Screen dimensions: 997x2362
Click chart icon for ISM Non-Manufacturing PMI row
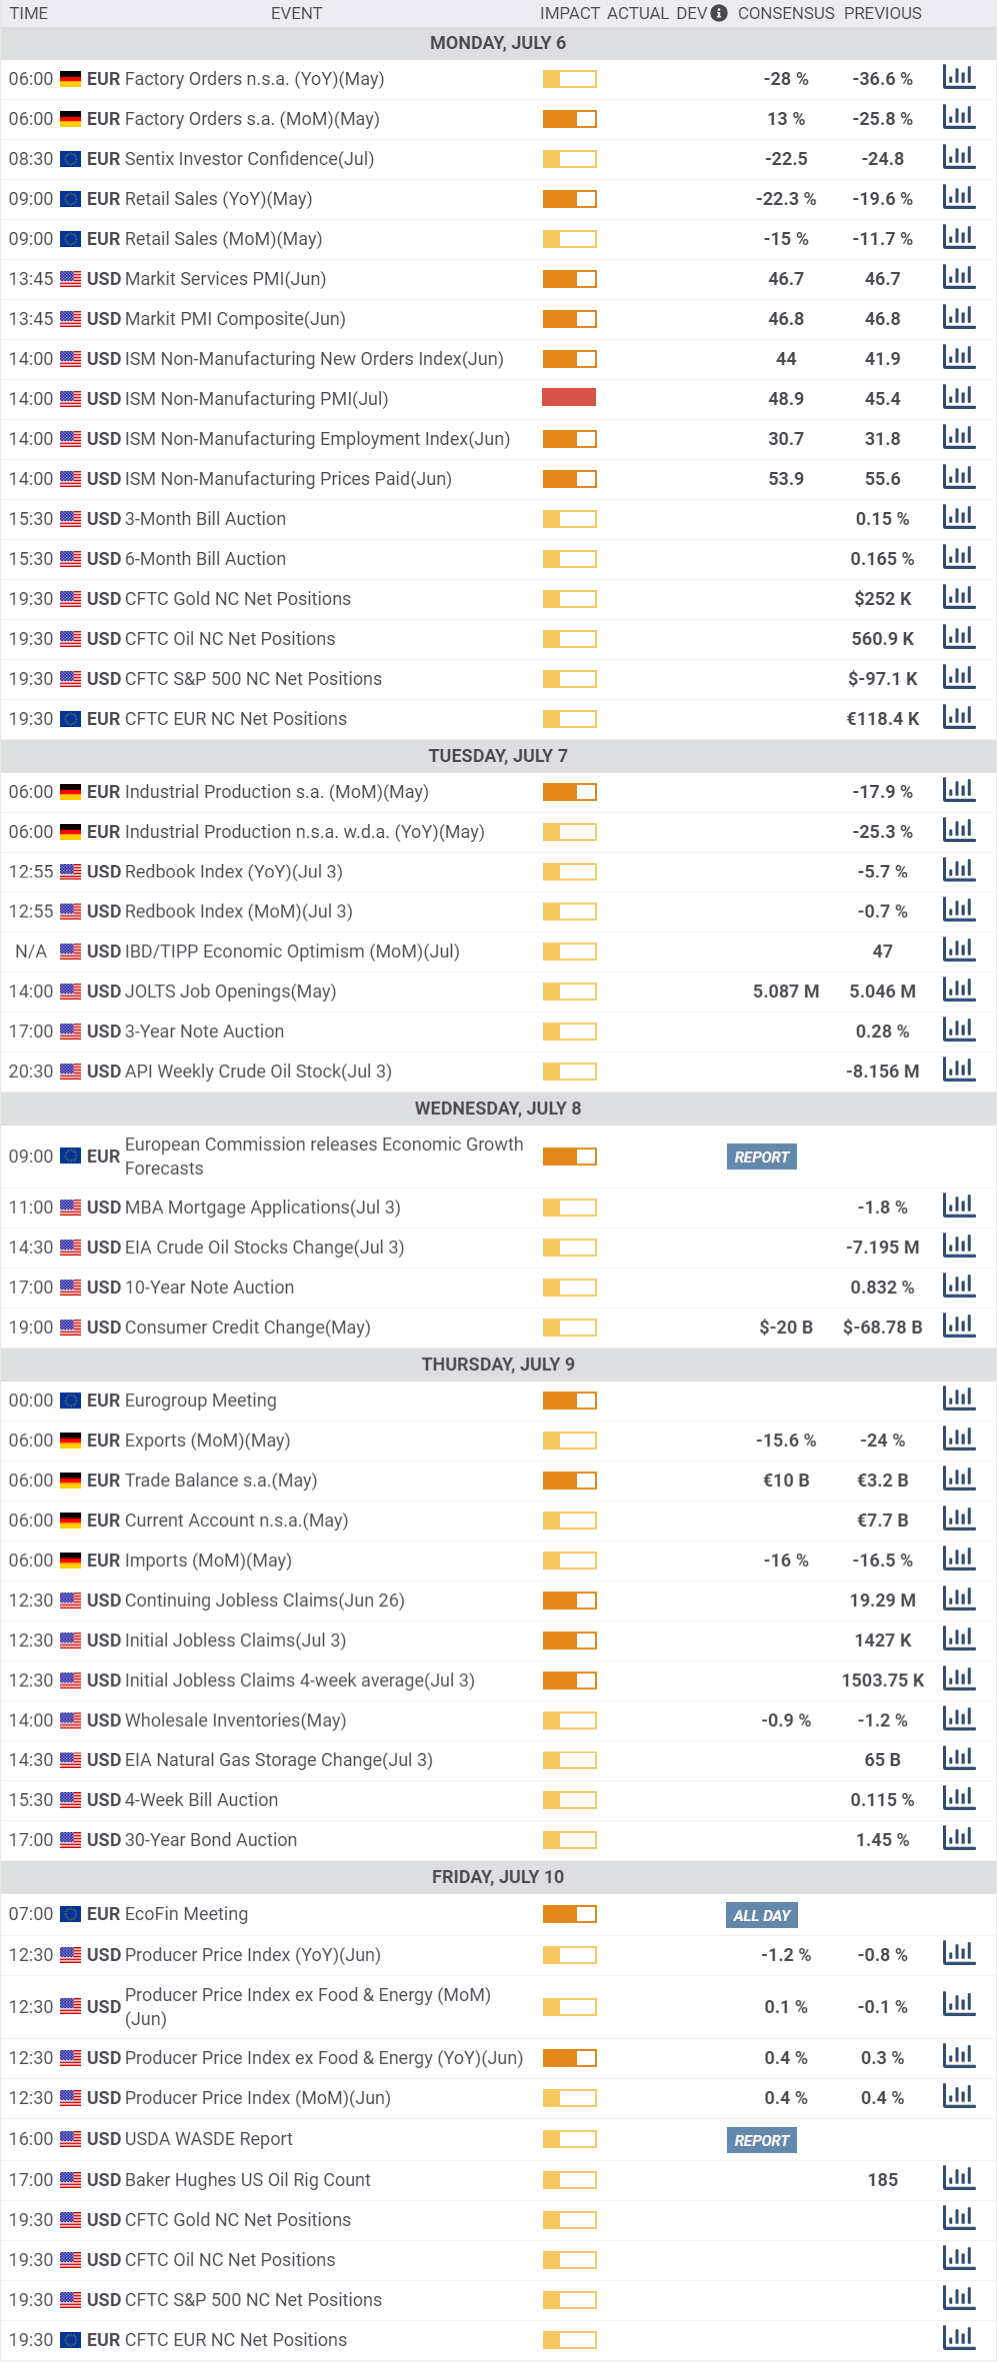pyautogui.click(x=958, y=398)
